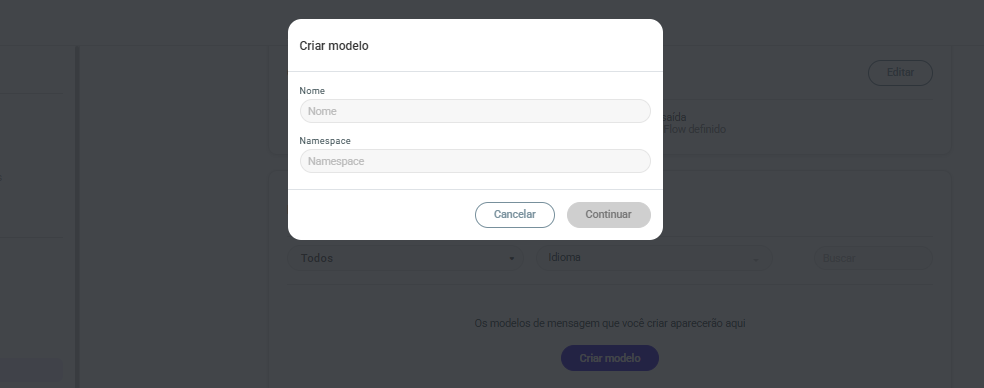Click the empty-state message about modelos
Image resolution: width=984 pixels, height=388 pixels.
[x=609, y=323]
